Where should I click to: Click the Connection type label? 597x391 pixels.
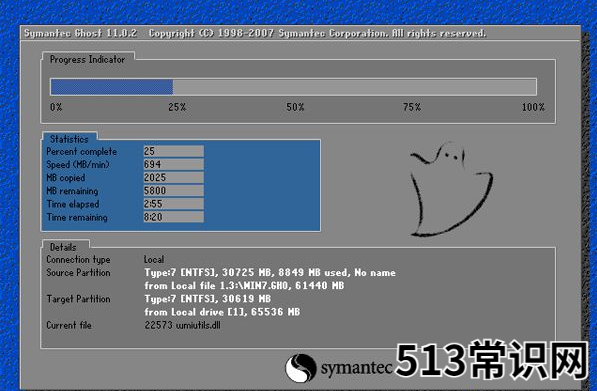point(78,260)
